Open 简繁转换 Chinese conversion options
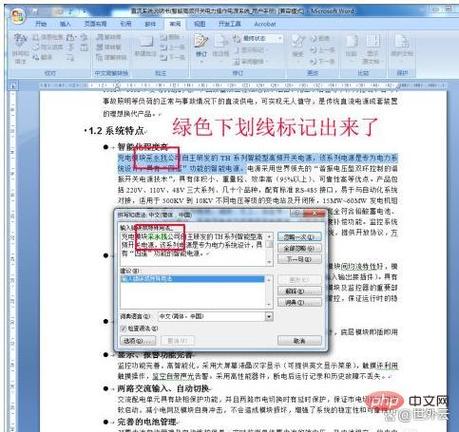Screen dimensions: 459x432 [x=111, y=57]
